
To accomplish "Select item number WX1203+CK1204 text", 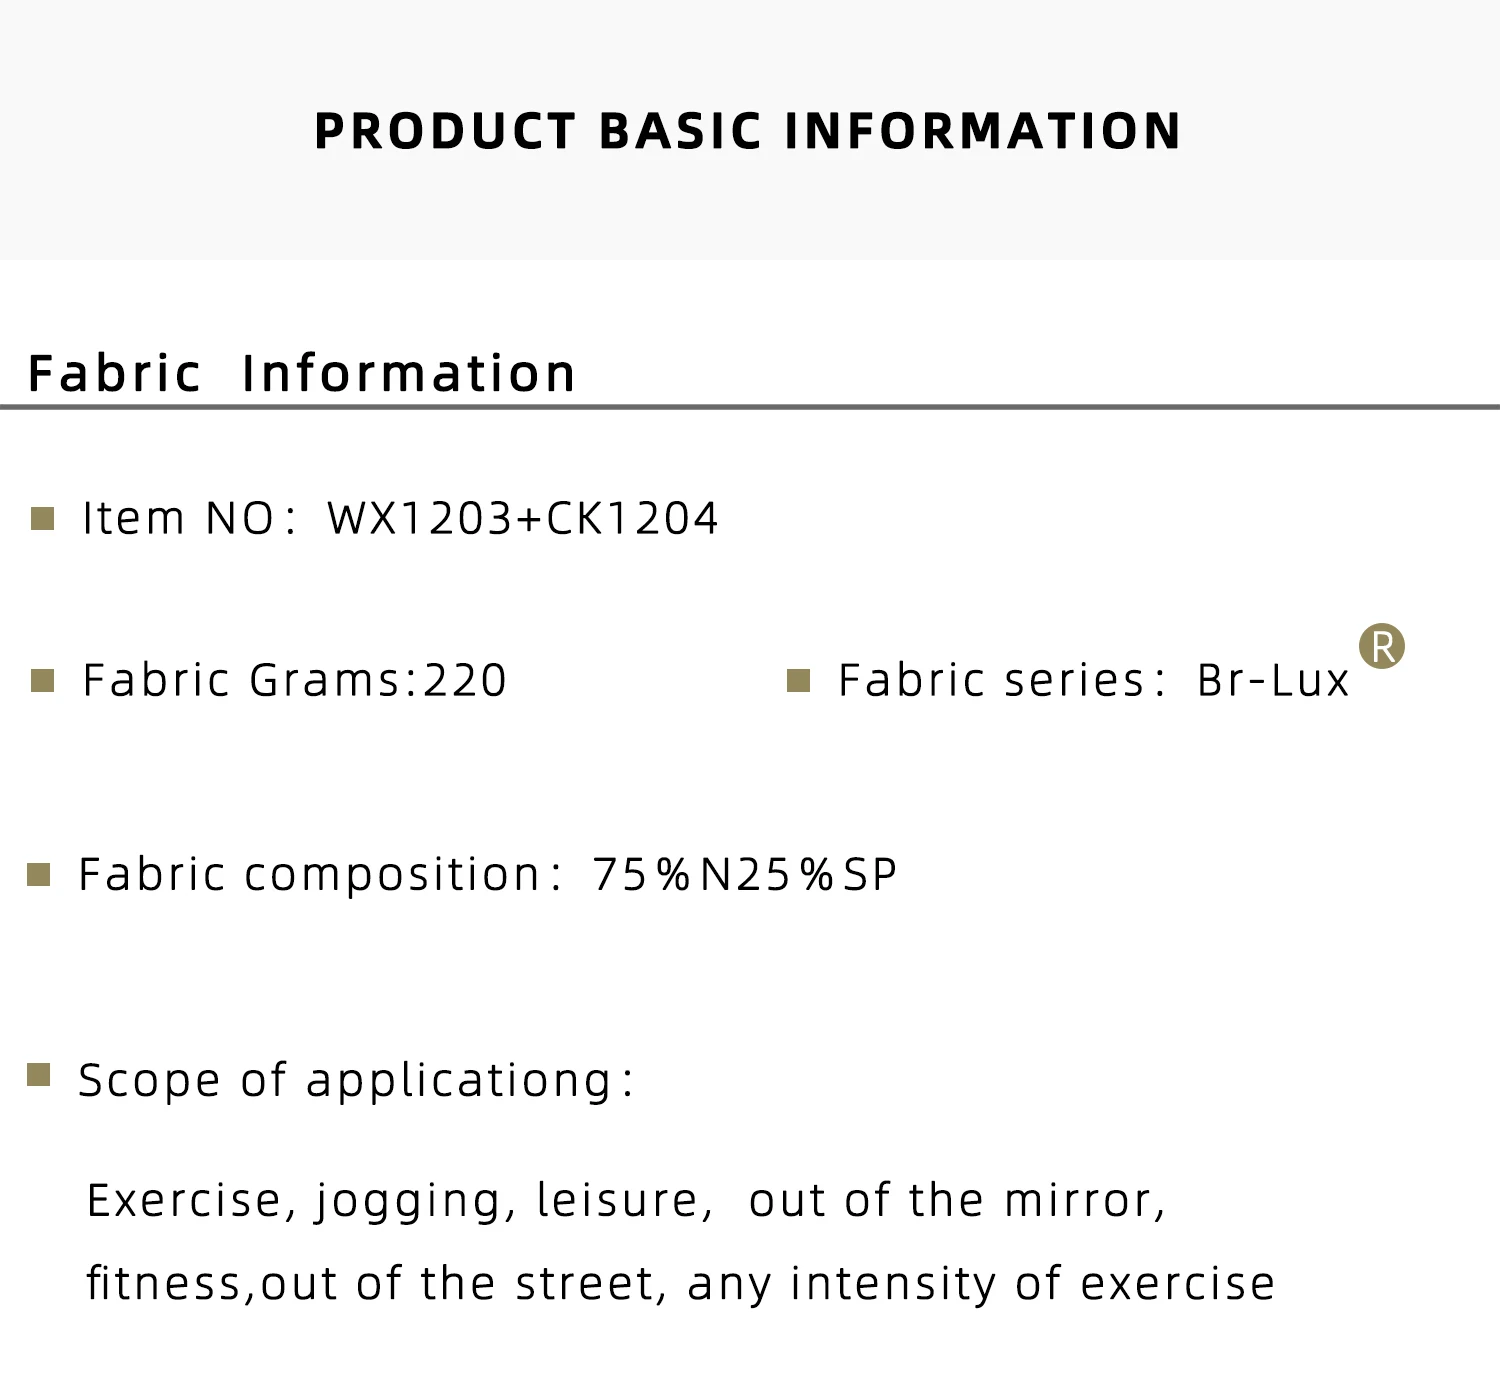I will 523,519.
